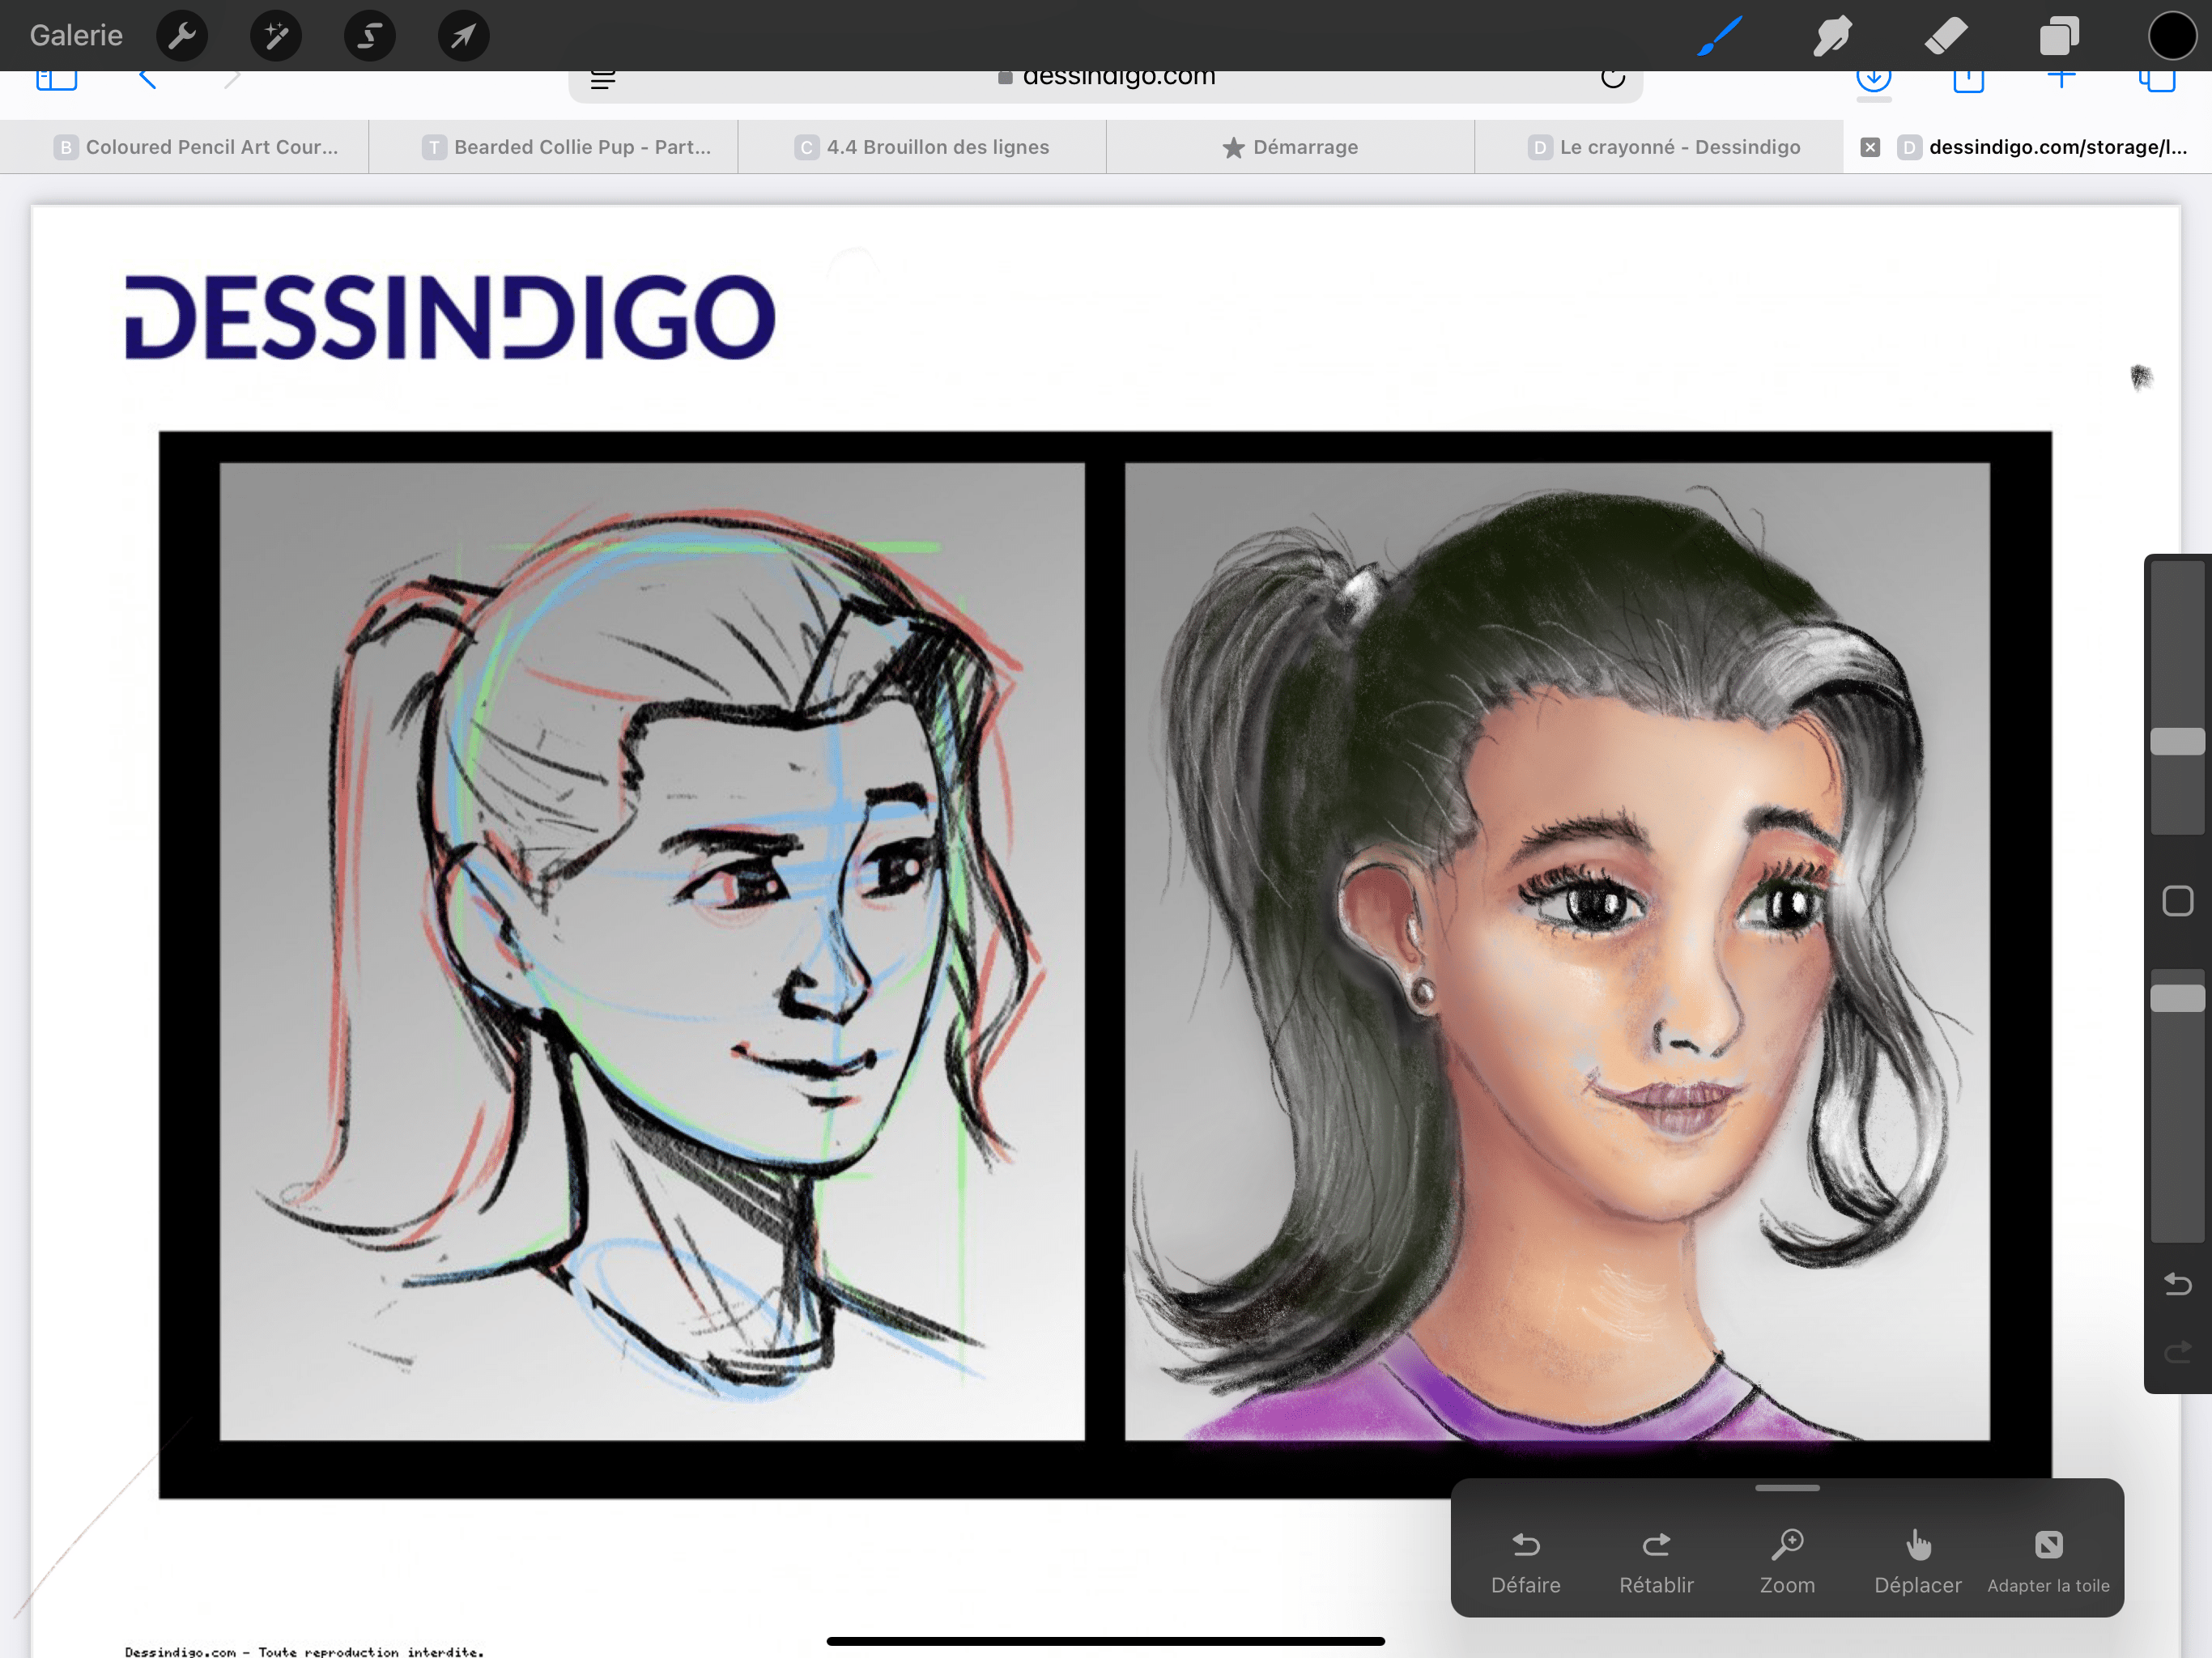Click the brush opacity slider handle
The width and height of the screenshot is (2212, 1658).
click(2177, 998)
